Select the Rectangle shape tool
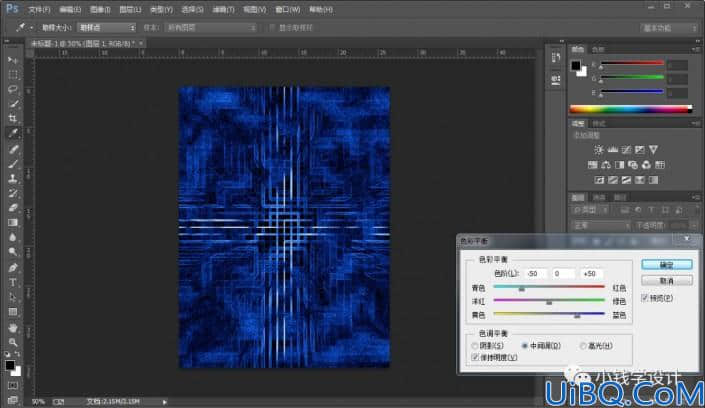 13,312
